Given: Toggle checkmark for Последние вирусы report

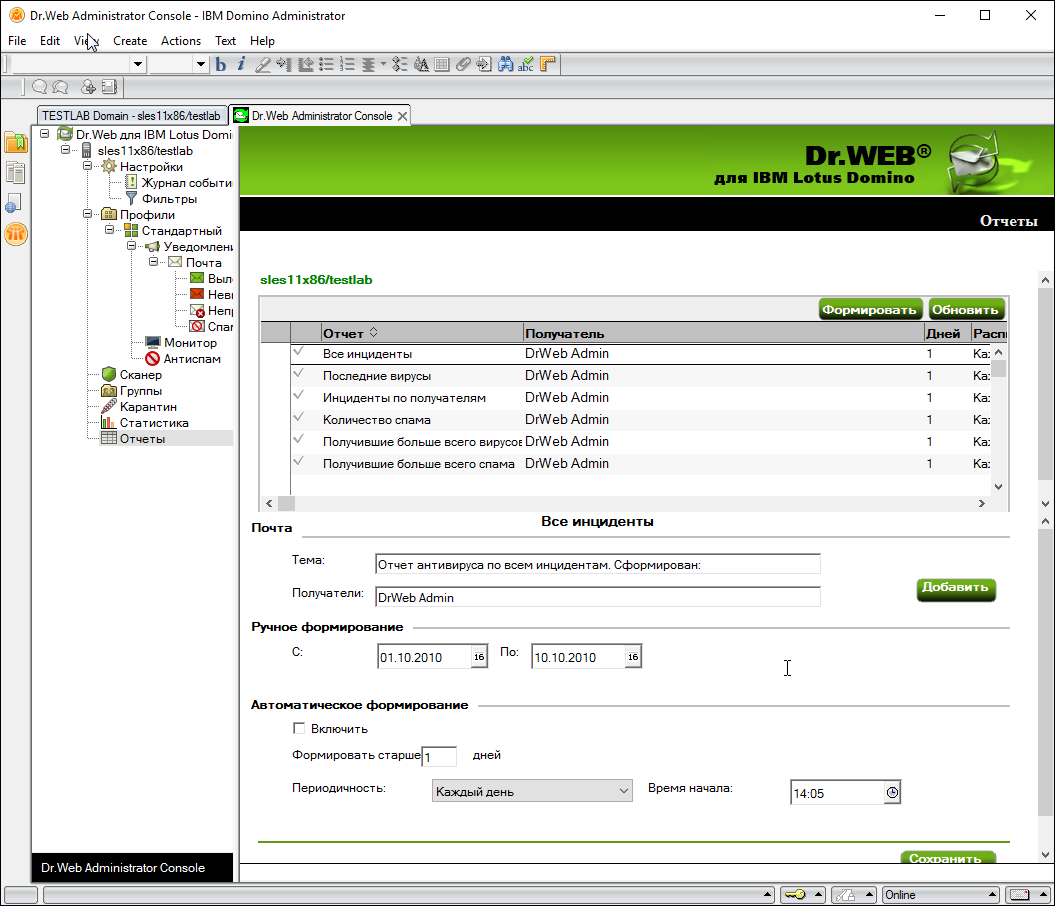Looking at the screenshot, I should (x=299, y=374).
